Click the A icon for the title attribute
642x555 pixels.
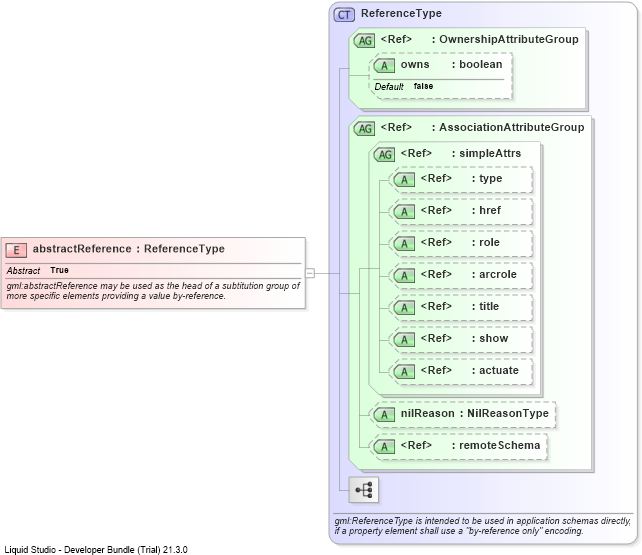pos(404,307)
